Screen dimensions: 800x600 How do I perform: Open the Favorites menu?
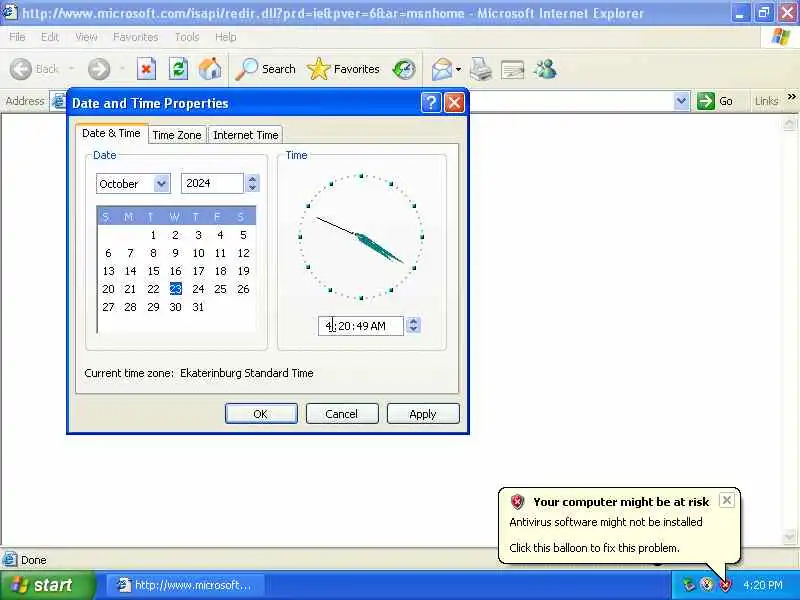click(135, 37)
